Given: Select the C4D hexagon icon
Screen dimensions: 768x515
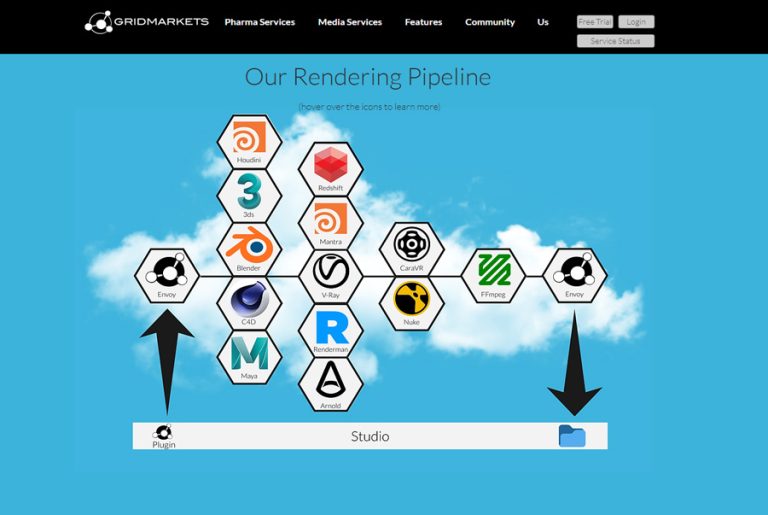Looking at the screenshot, I should coord(249,301).
